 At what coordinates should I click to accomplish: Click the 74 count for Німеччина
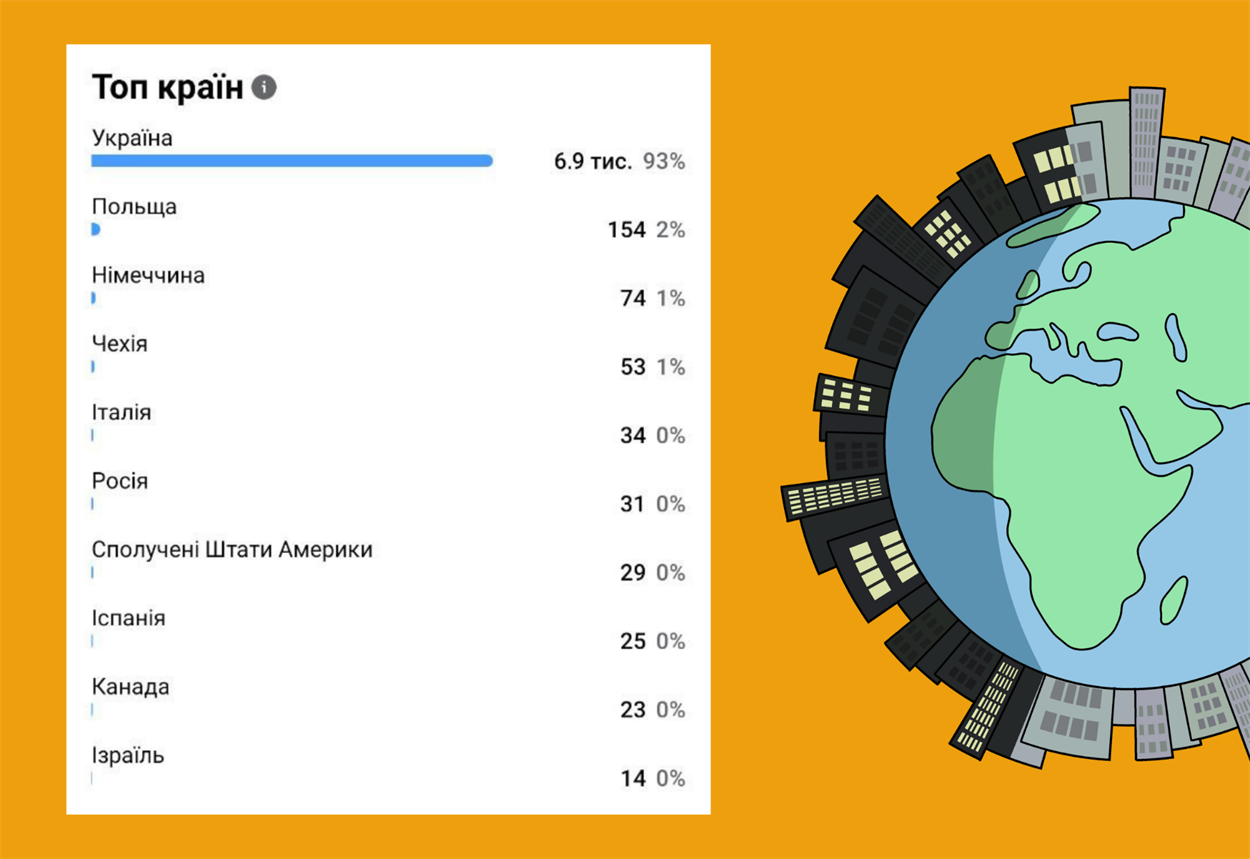point(633,298)
